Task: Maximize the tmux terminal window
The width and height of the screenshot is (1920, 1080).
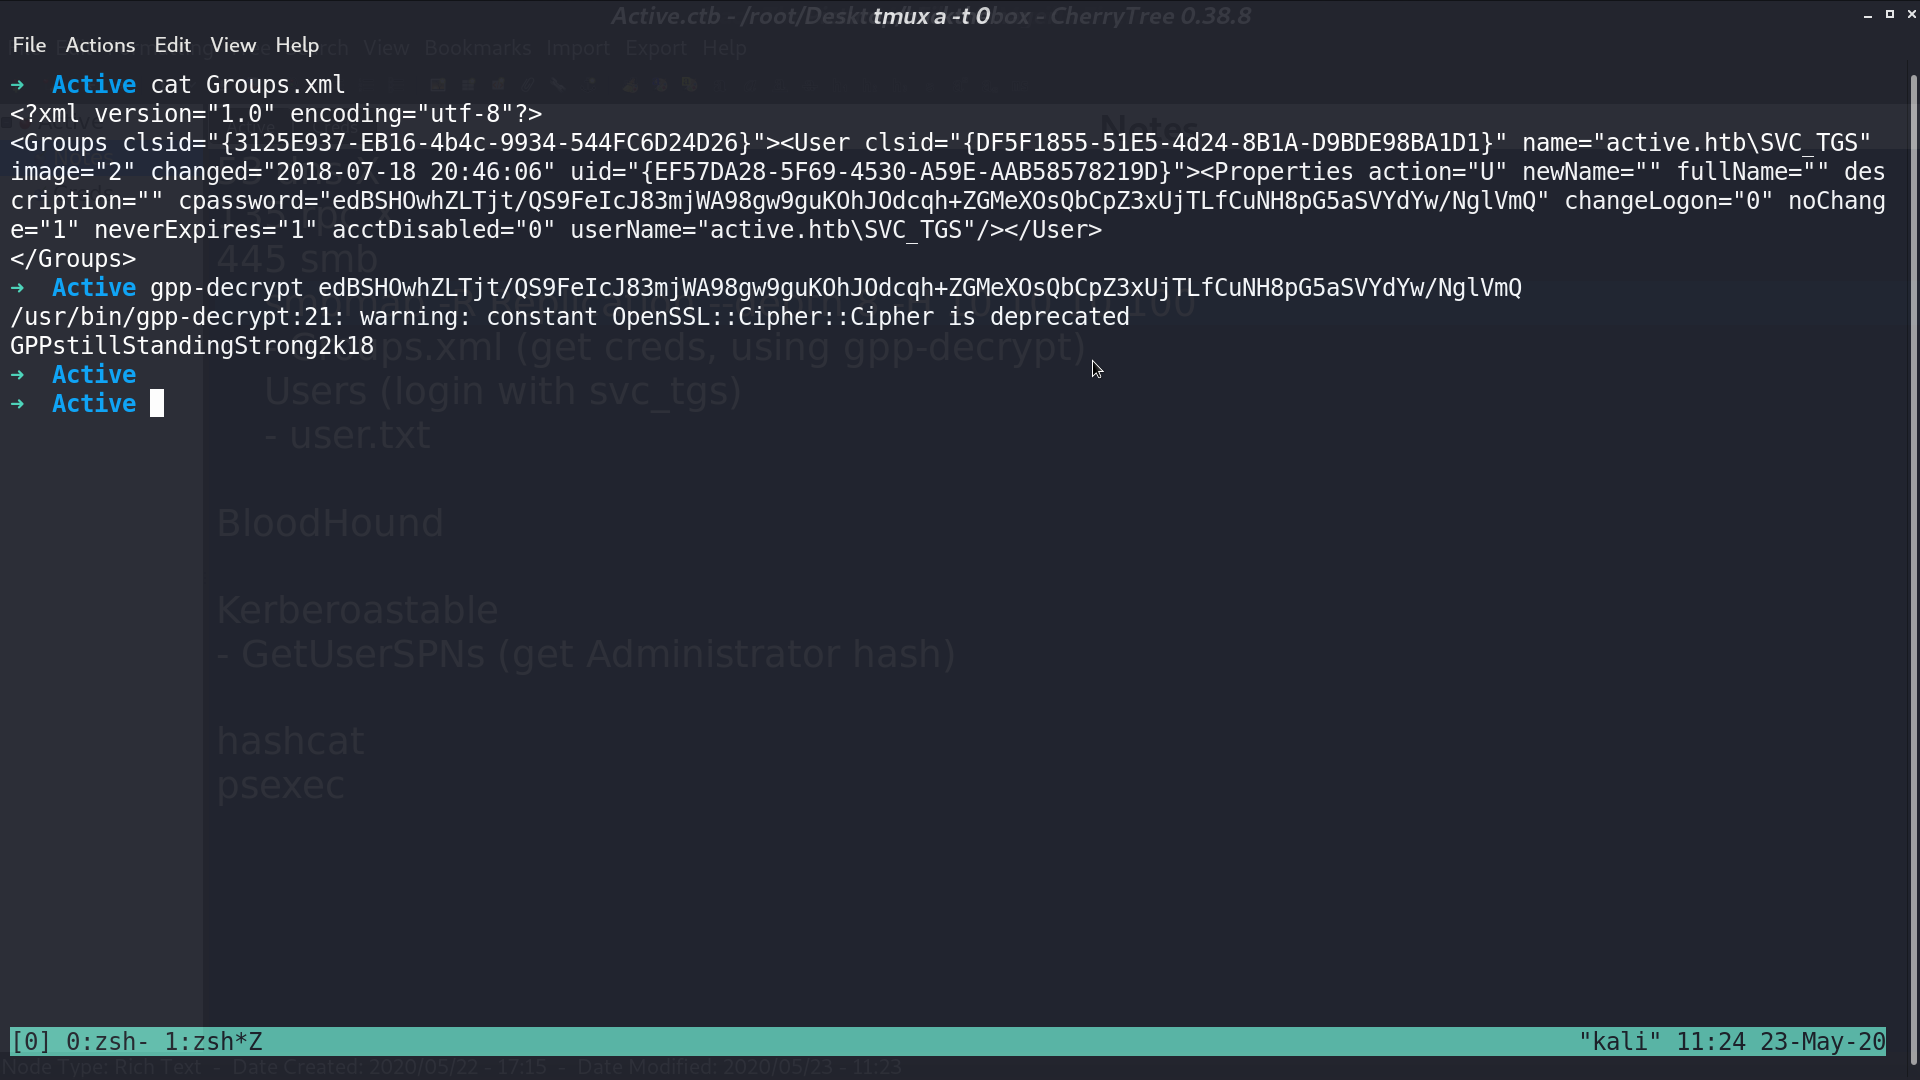Action: click(1889, 15)
